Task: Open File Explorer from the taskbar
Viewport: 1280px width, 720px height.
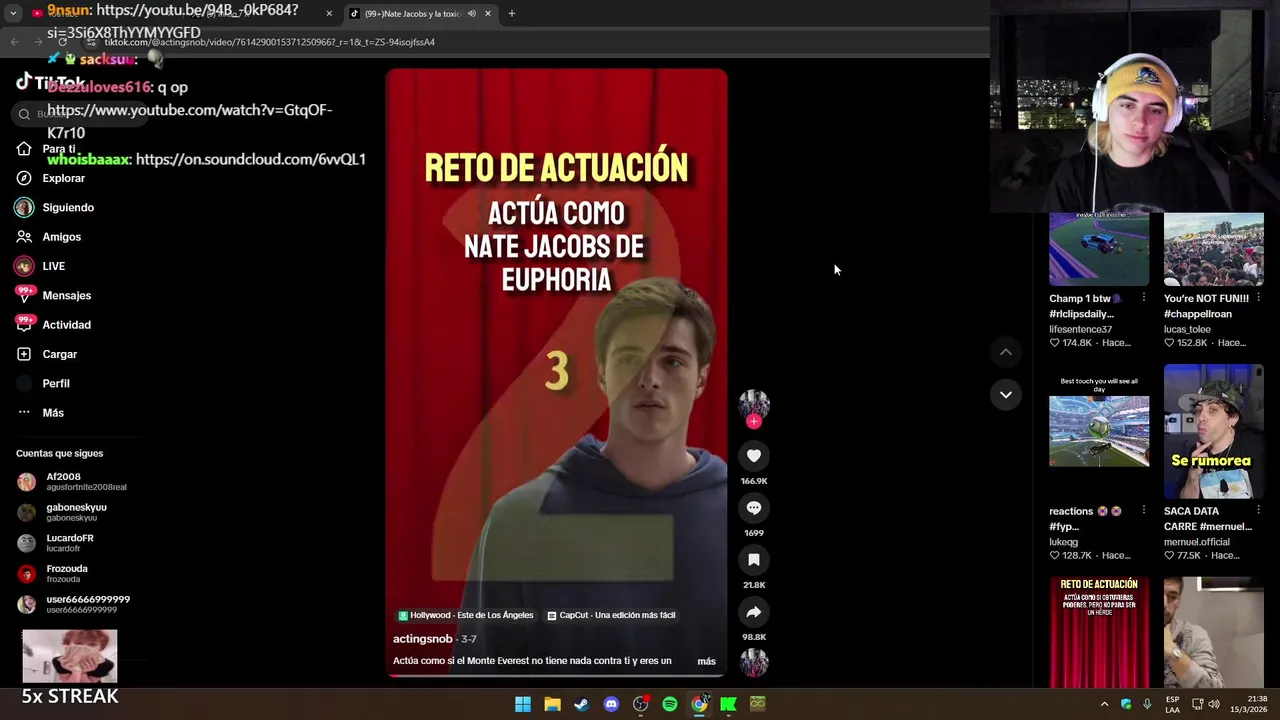Action: click(552, 704)
